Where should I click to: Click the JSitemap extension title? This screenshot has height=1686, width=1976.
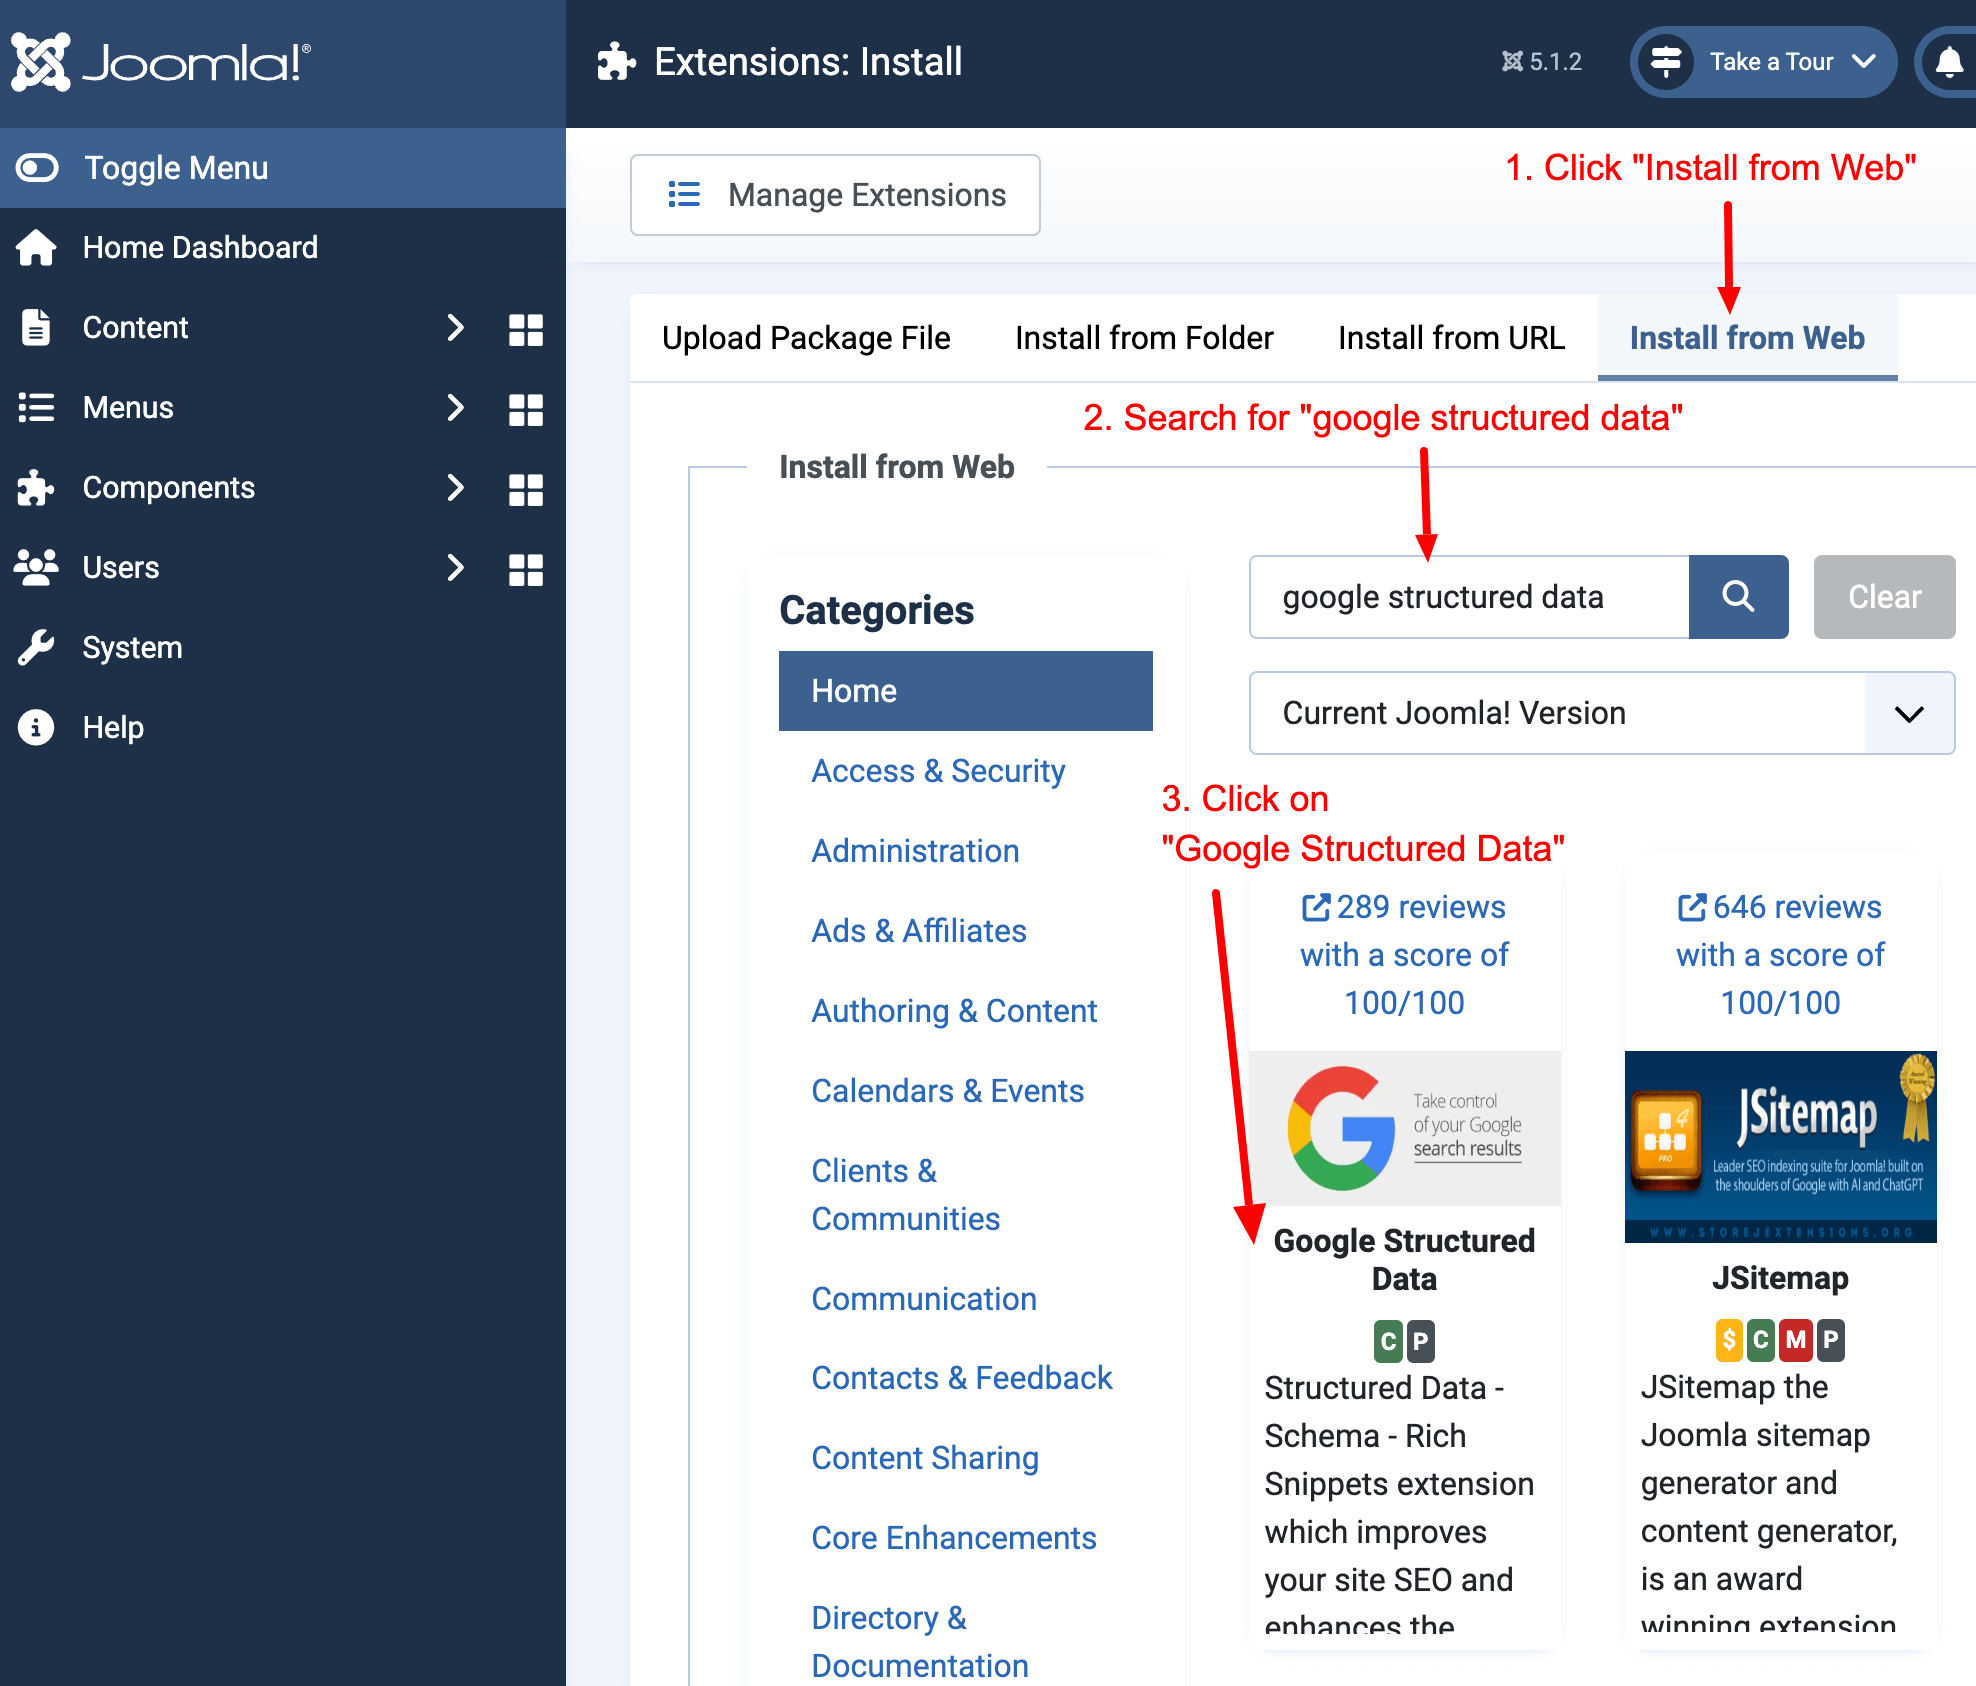coord(1780,1278)
